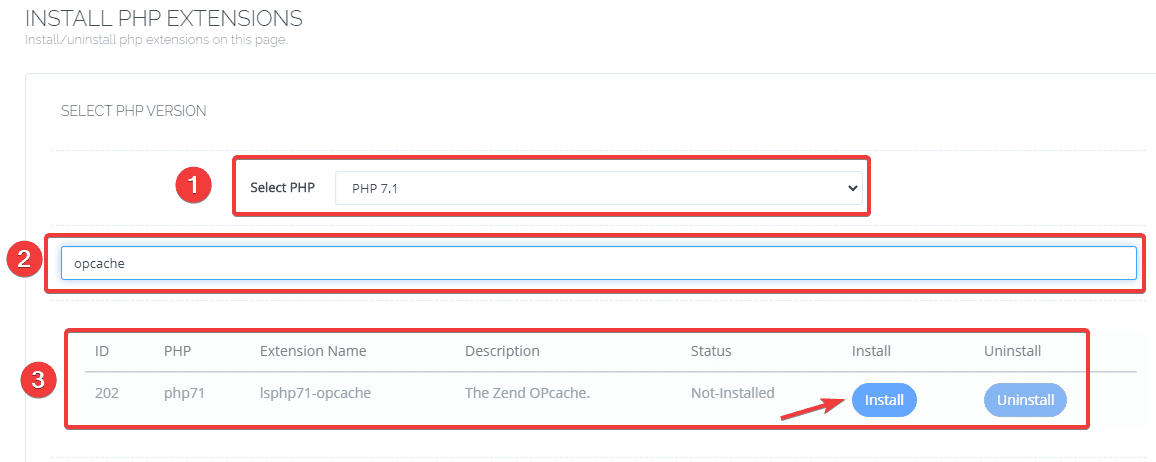Click the red step 2 badge
This screenshot has height=462, width=1156.
[x=23, y=260]
